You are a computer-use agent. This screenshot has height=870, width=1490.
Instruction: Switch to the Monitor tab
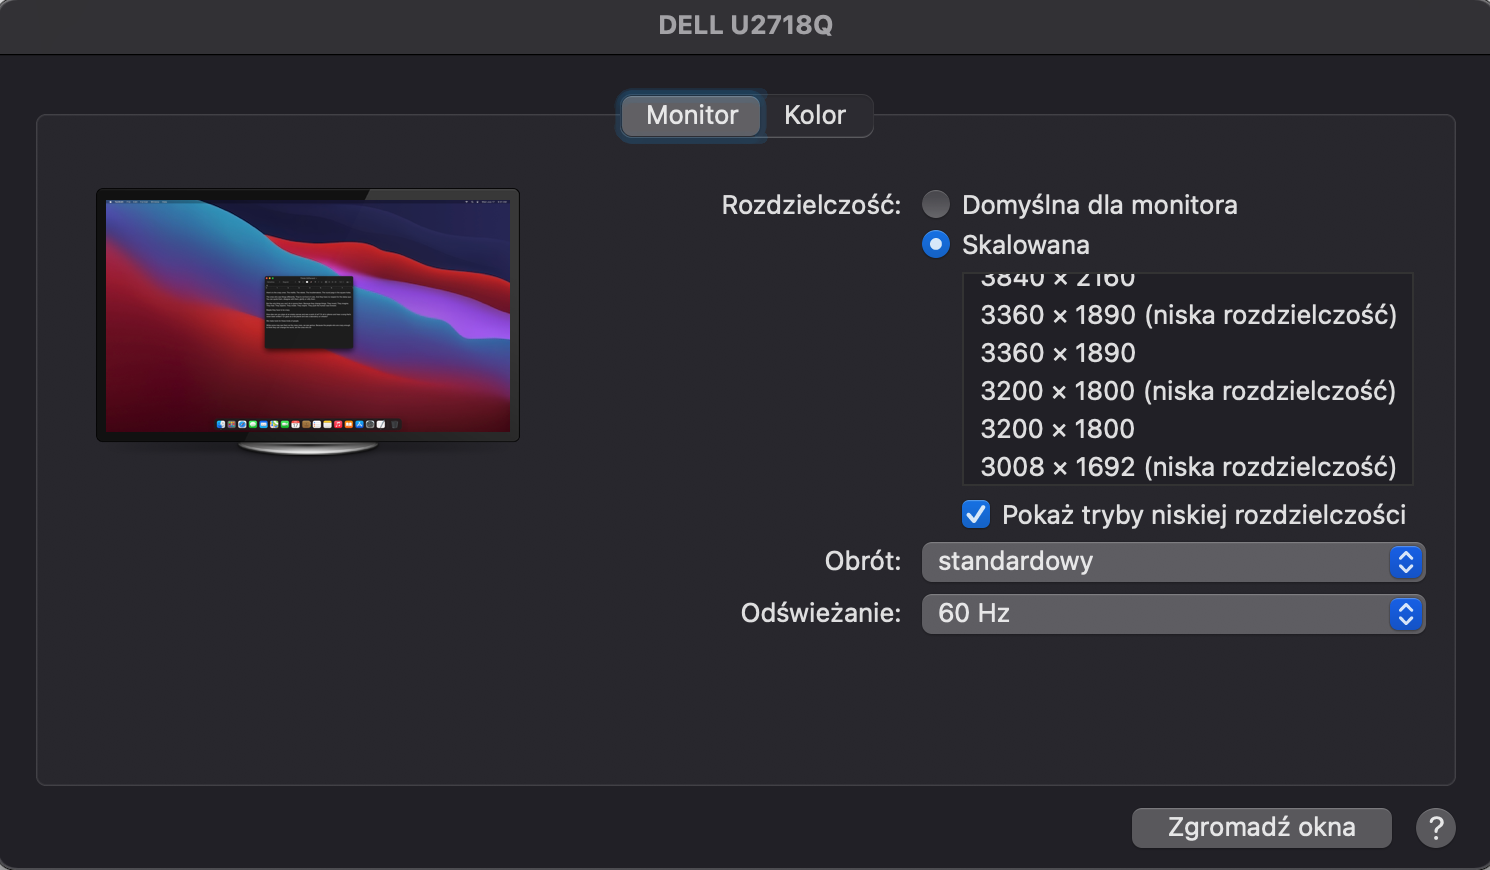click(692, 115)
